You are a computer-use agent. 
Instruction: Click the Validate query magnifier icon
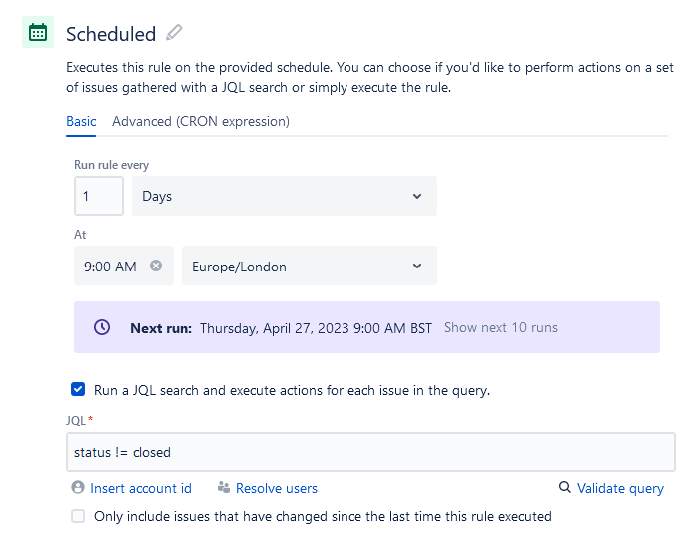[565, 488]
